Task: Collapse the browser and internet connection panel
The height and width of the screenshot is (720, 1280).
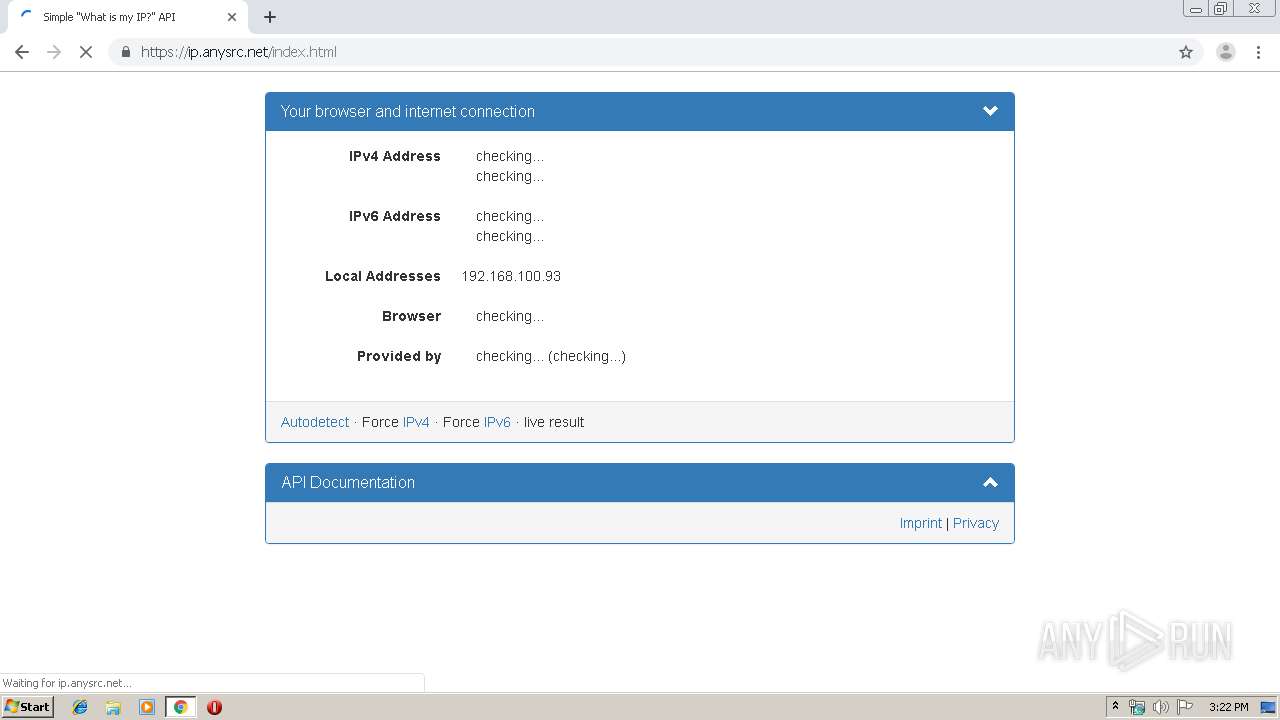Action: 990,111
